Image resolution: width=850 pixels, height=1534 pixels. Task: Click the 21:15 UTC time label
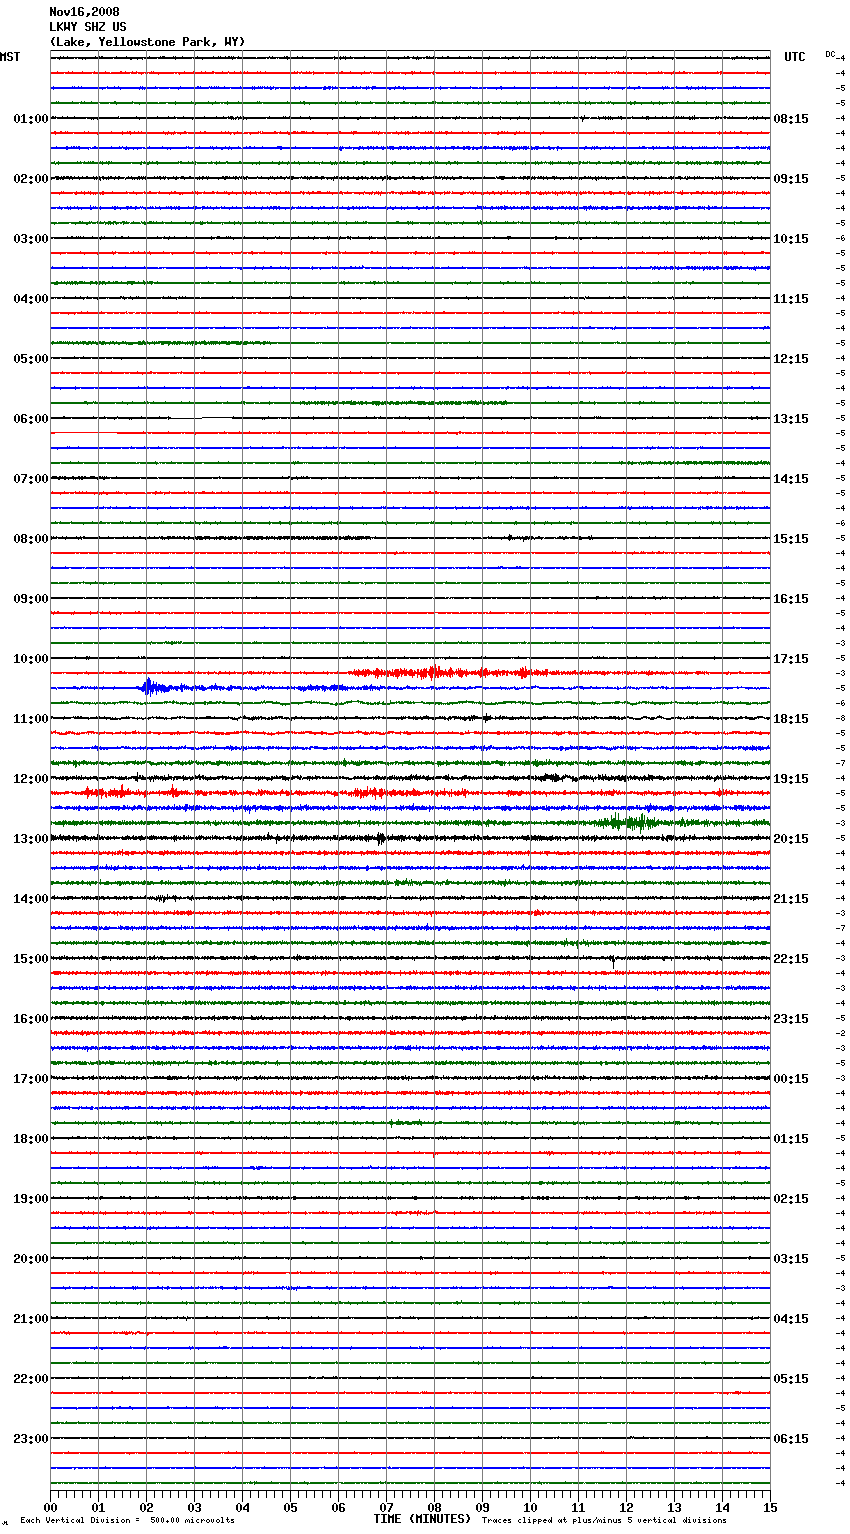pyautogui.click(x=791, y=899)
